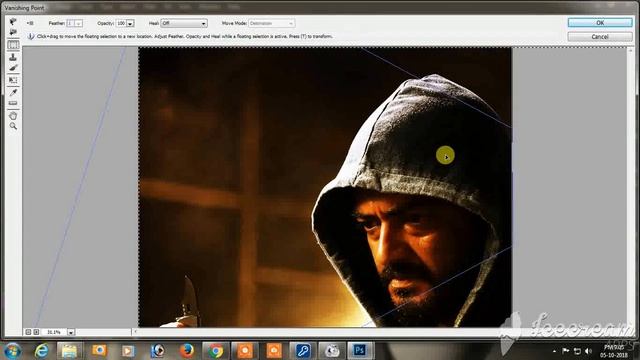Select the Zoom magnifier tool
This screenshot has height=360, width=640.
point(13,127)
